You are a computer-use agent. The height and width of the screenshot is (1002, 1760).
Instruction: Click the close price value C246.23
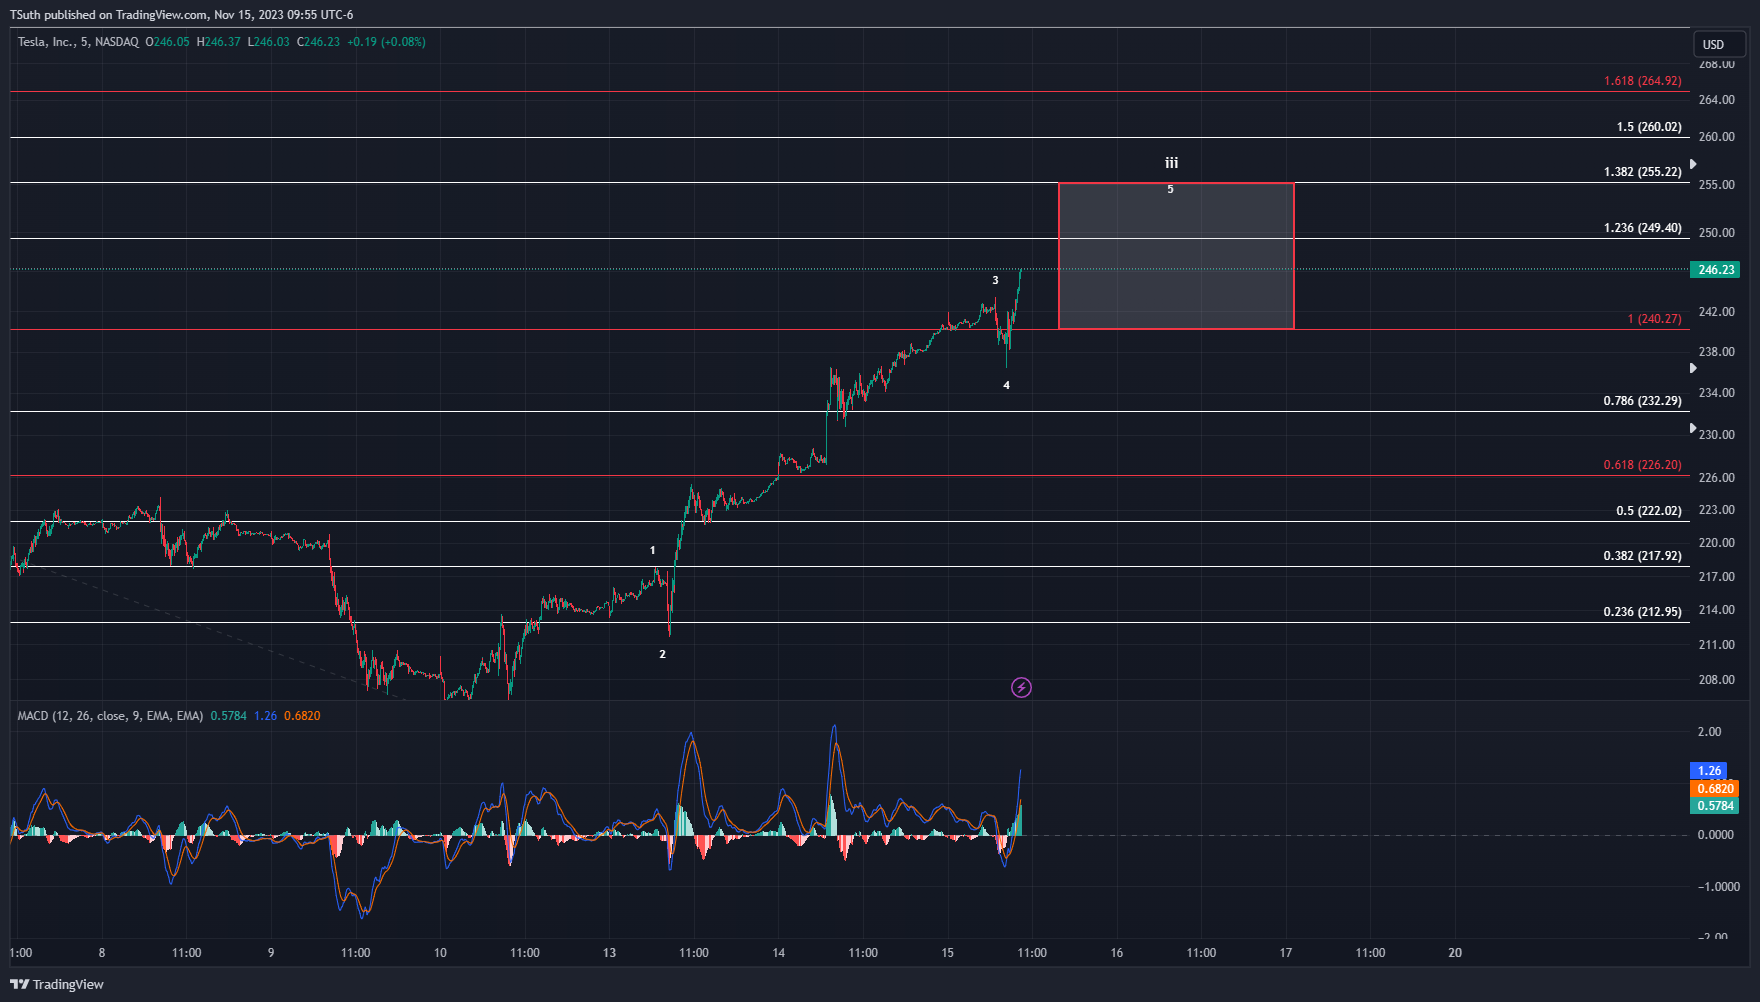319,42
